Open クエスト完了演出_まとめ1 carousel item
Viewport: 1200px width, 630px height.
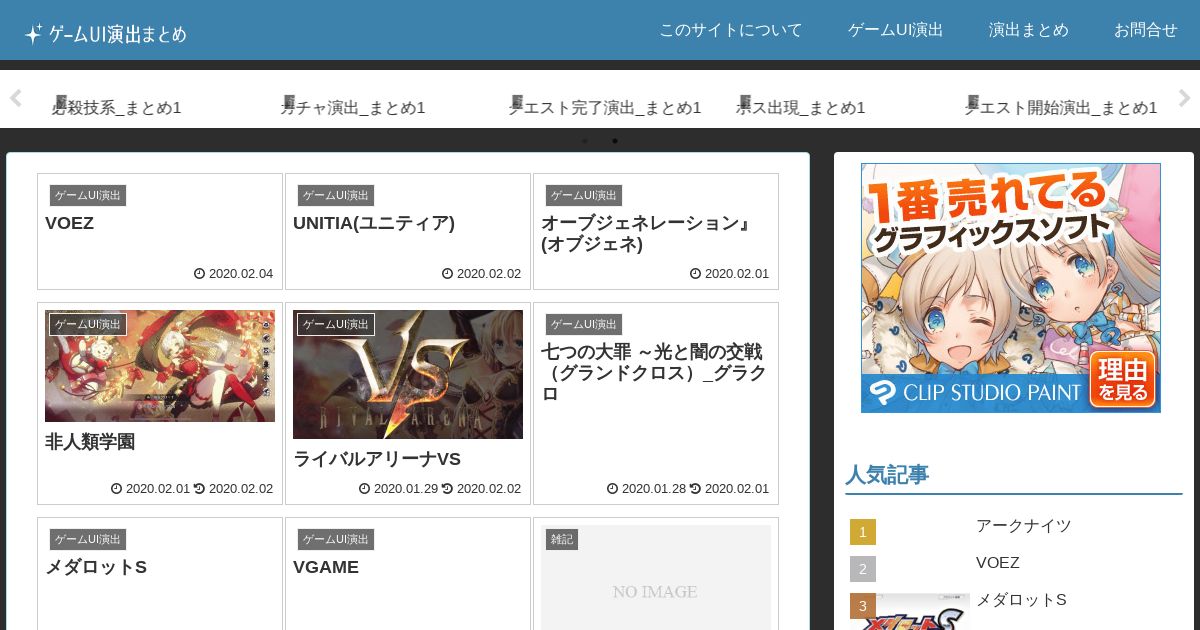605,107
